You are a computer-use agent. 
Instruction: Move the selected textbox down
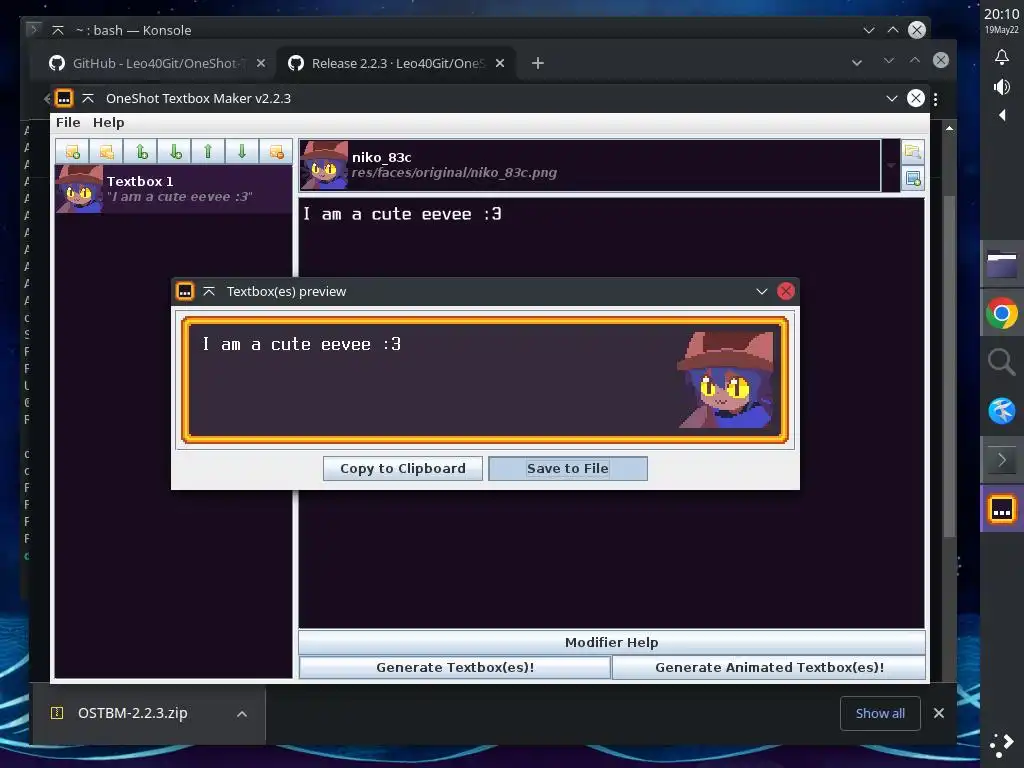[242, 152]
